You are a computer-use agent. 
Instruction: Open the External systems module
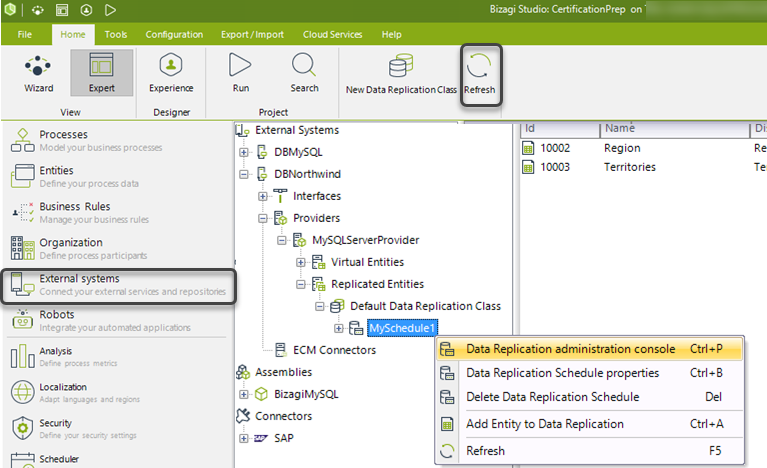118,285
